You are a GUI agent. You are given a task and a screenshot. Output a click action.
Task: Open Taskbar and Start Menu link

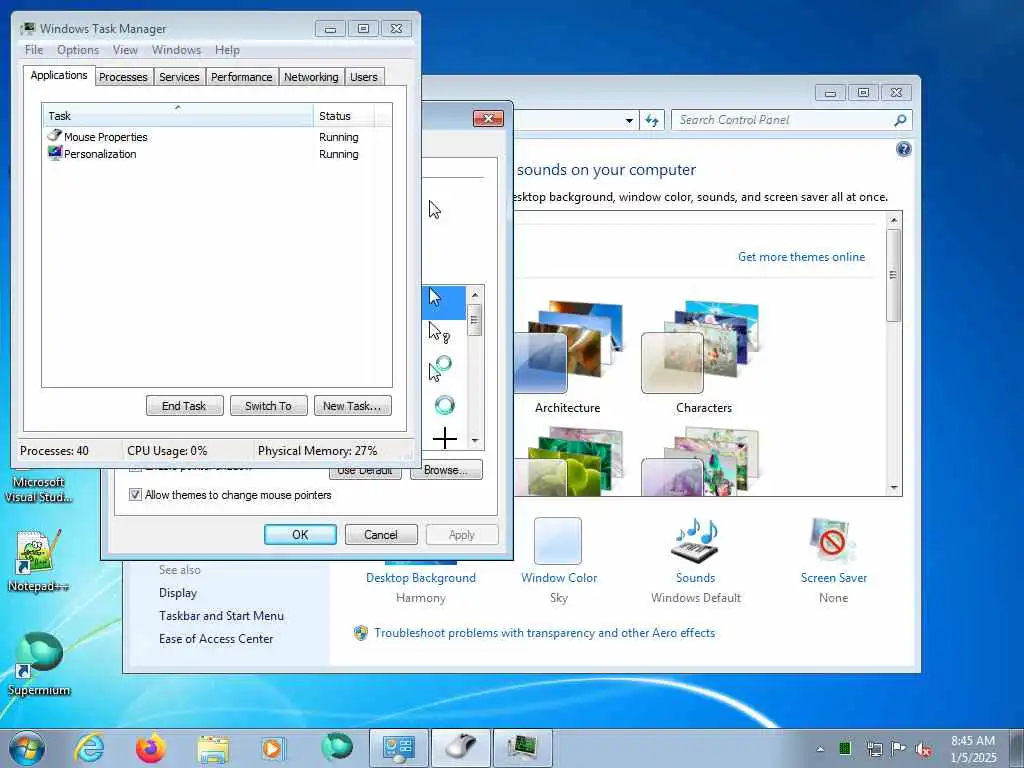click(x=221, y=616)
